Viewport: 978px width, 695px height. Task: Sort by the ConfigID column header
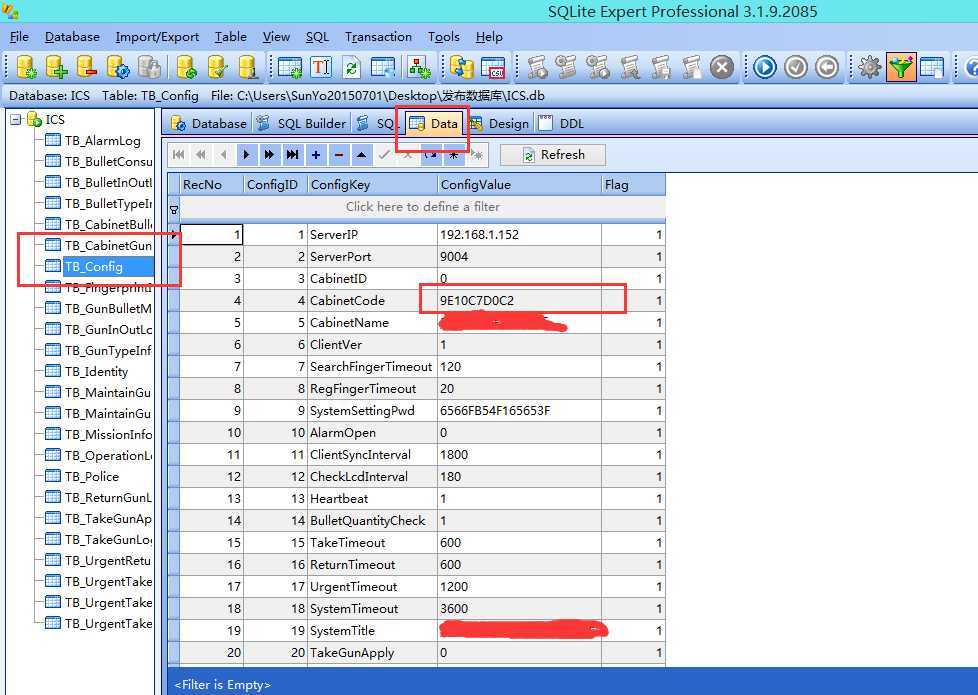click(x=275, y=185)
